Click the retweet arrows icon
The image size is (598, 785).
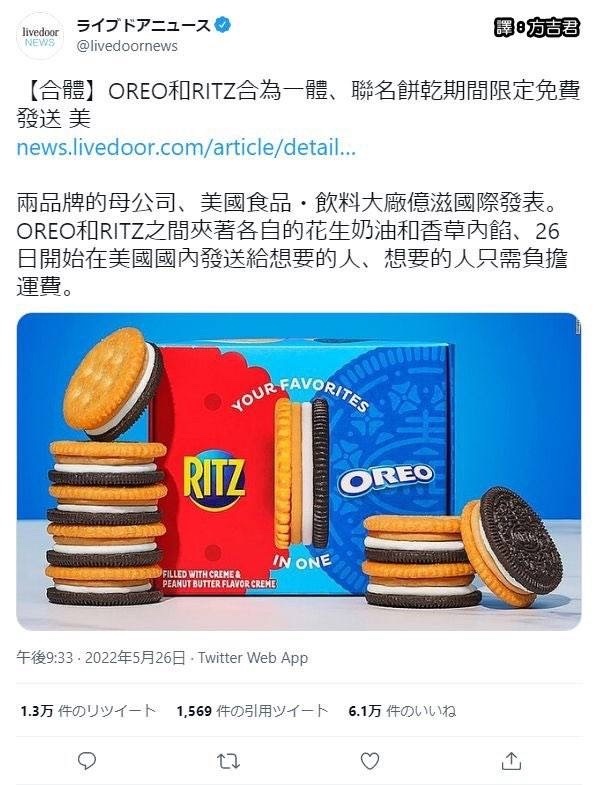(x=228, y=761)
